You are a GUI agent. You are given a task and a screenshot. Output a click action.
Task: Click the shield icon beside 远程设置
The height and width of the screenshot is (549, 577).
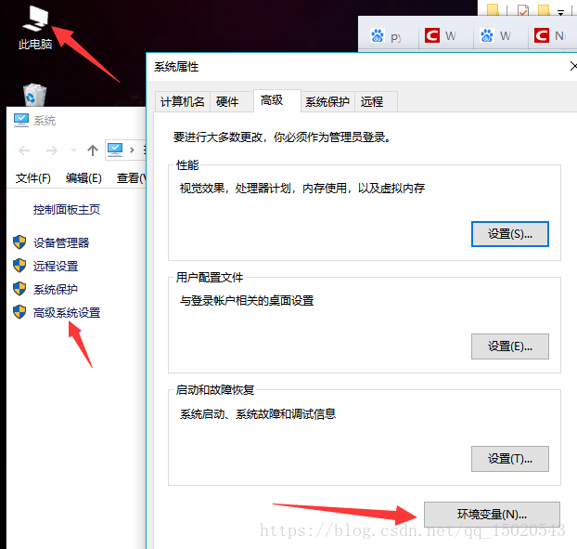point(20,266)
